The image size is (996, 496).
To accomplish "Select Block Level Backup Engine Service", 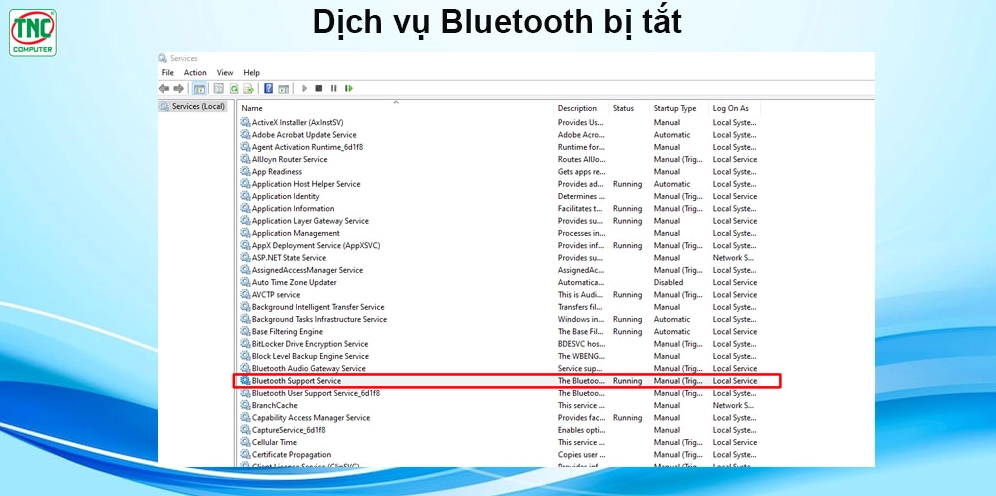I will pyautogui.click(x=310, y=356).
